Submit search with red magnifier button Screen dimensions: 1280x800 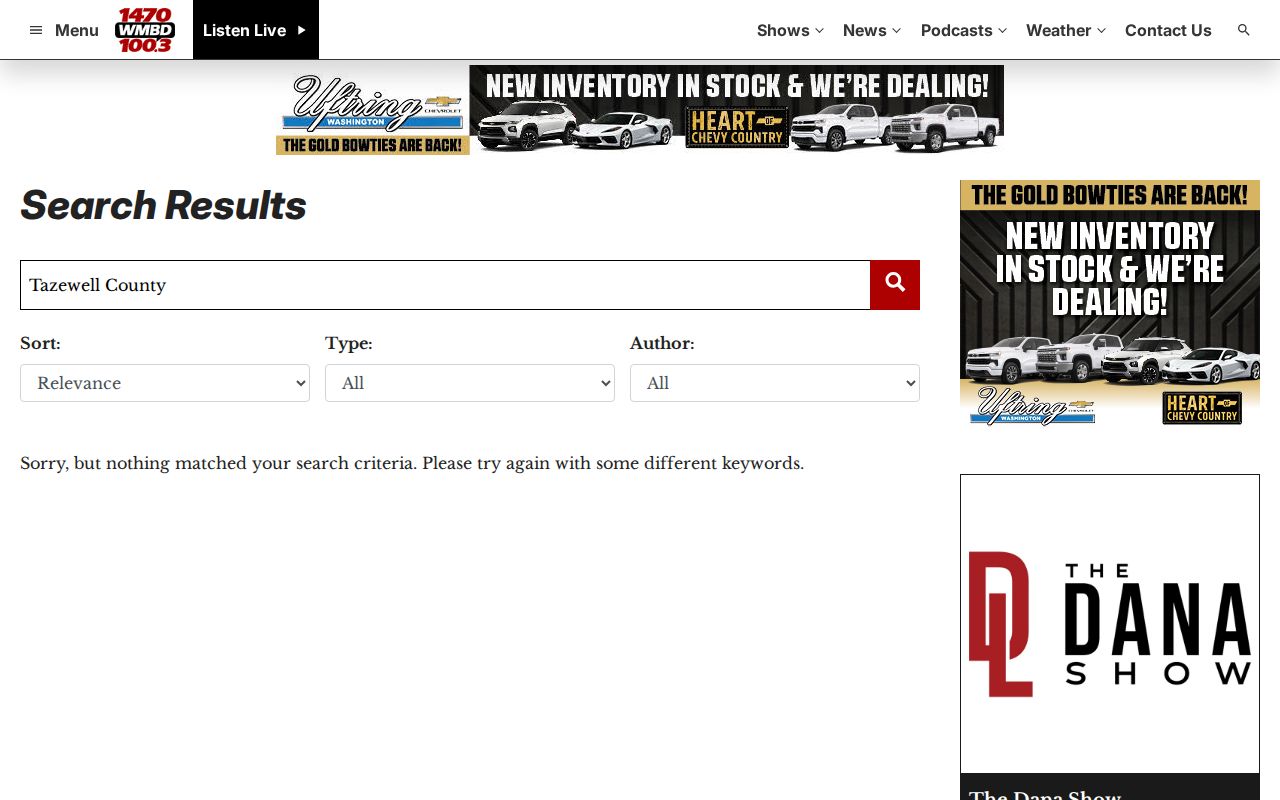(x=895, y=285)
